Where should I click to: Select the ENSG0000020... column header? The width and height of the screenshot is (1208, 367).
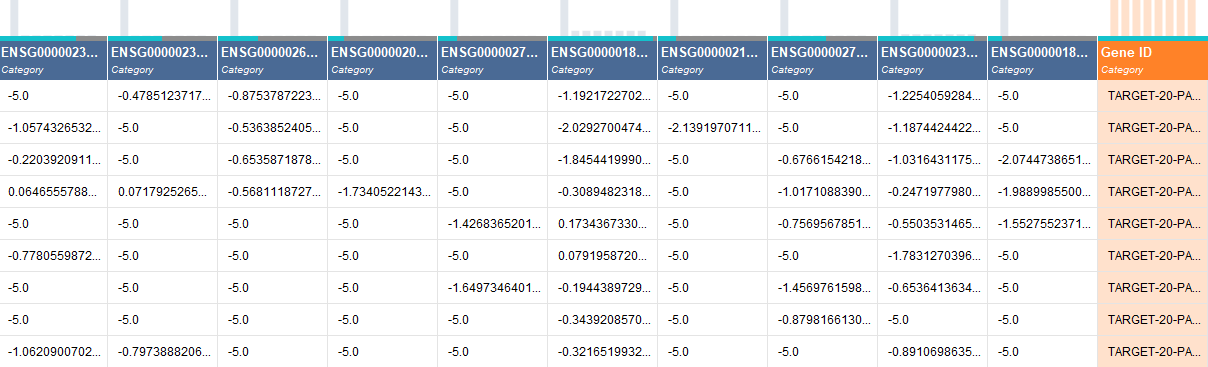[383, 60]
